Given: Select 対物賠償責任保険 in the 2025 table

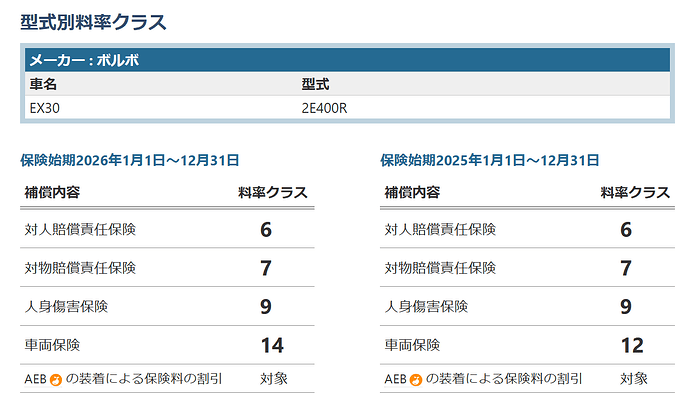Looking at the screenshot, I should 440,268.
